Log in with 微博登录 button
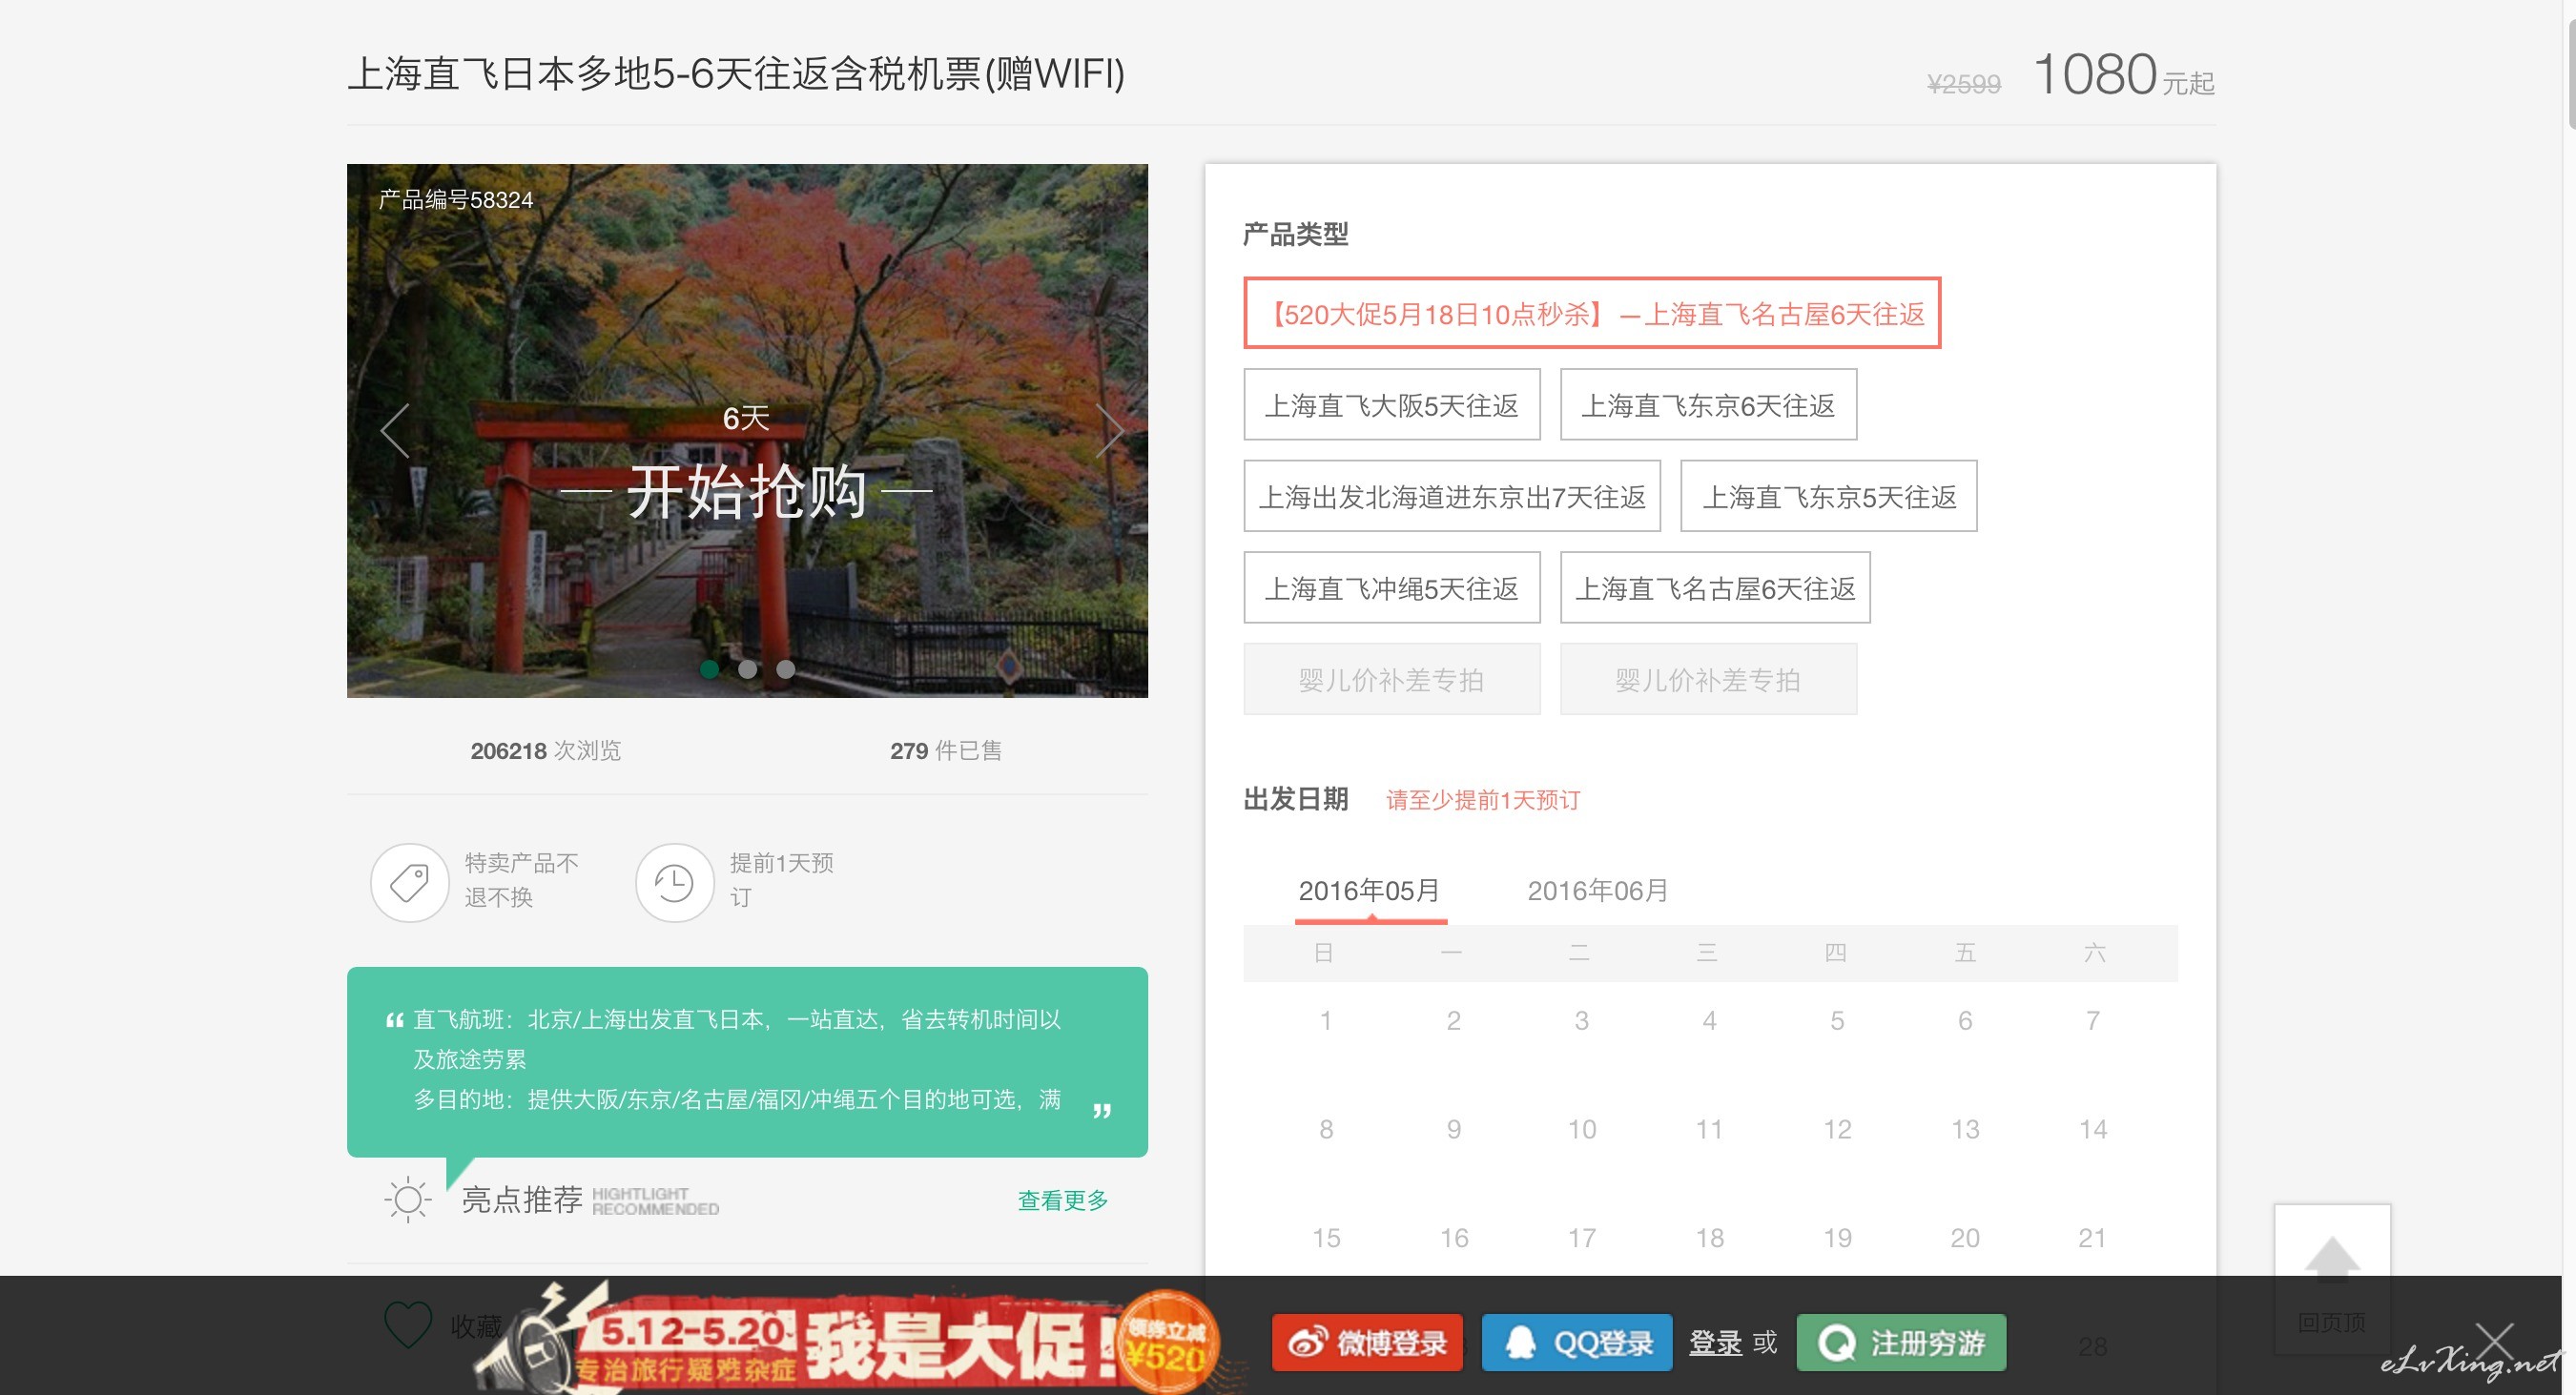Viewport: 2576px width, 1395px height. (1367, 1342)
